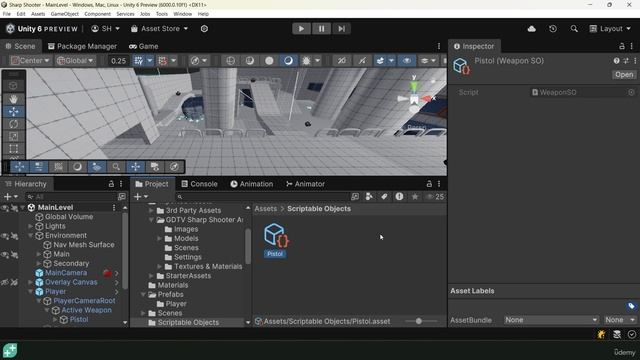The width and height of the screenshot is (640, 360).
Task: Open the Models folder in Project tree
Action: 186,238
